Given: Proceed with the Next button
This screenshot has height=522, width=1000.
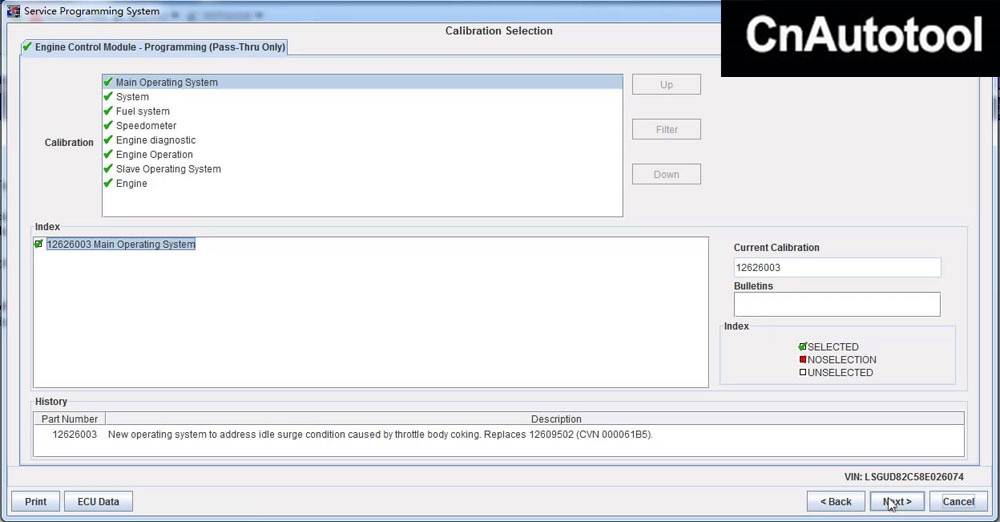Looking at the screenshot, I should [x=897, y=502].
